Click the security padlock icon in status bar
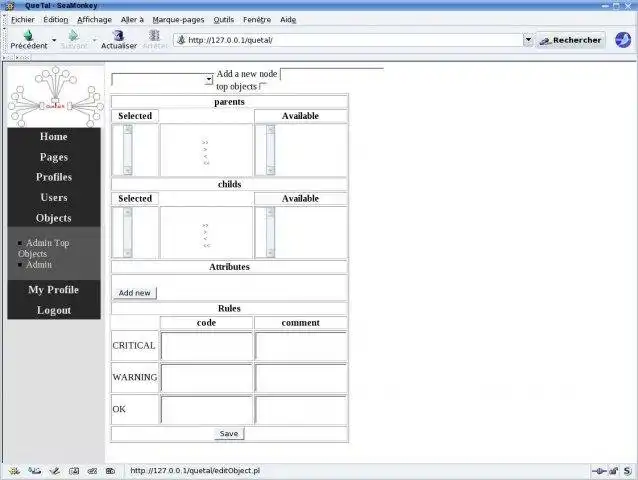 pos(613,471)
